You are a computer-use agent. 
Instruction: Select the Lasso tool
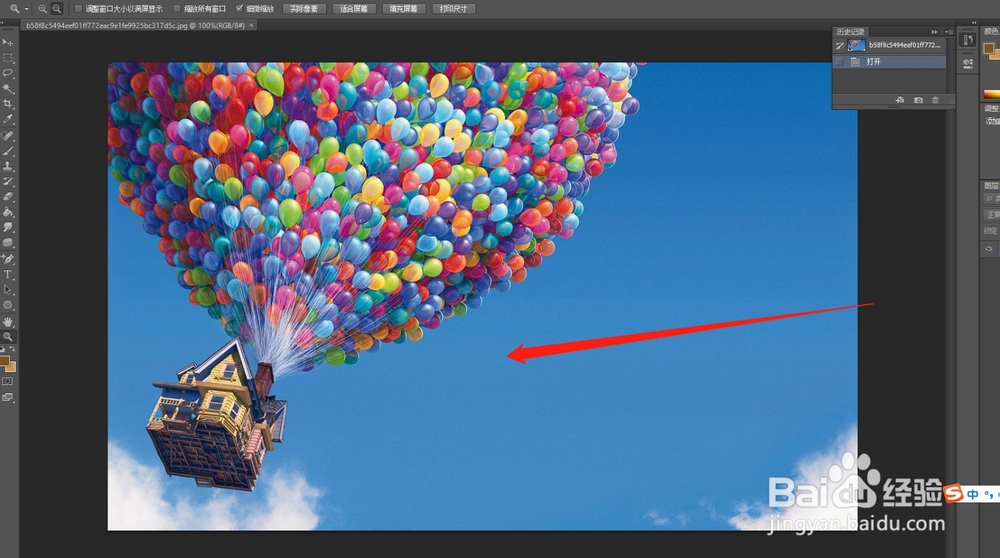(8, 73)
